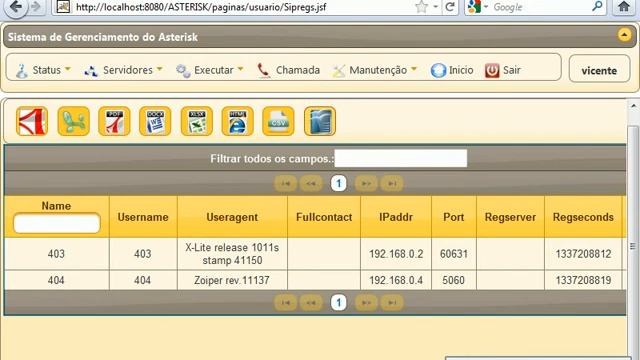Click the X-Lite release 1011s useragent cell

click(x=232, y=254)
